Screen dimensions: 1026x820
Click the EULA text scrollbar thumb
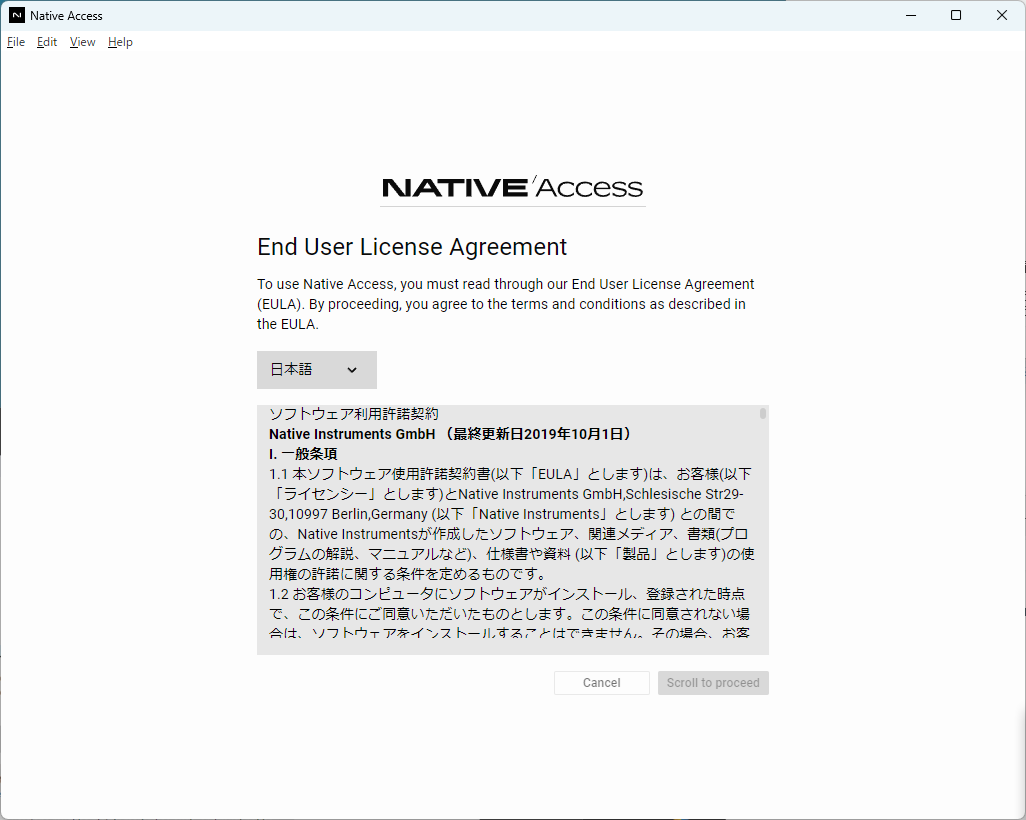click(763, 413)
